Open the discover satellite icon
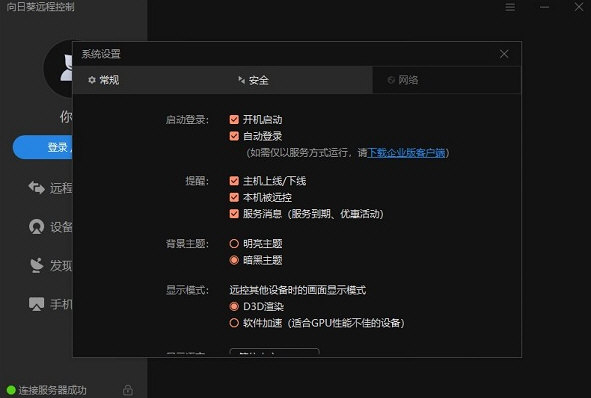The image size is (591, 398). (37, 265)
